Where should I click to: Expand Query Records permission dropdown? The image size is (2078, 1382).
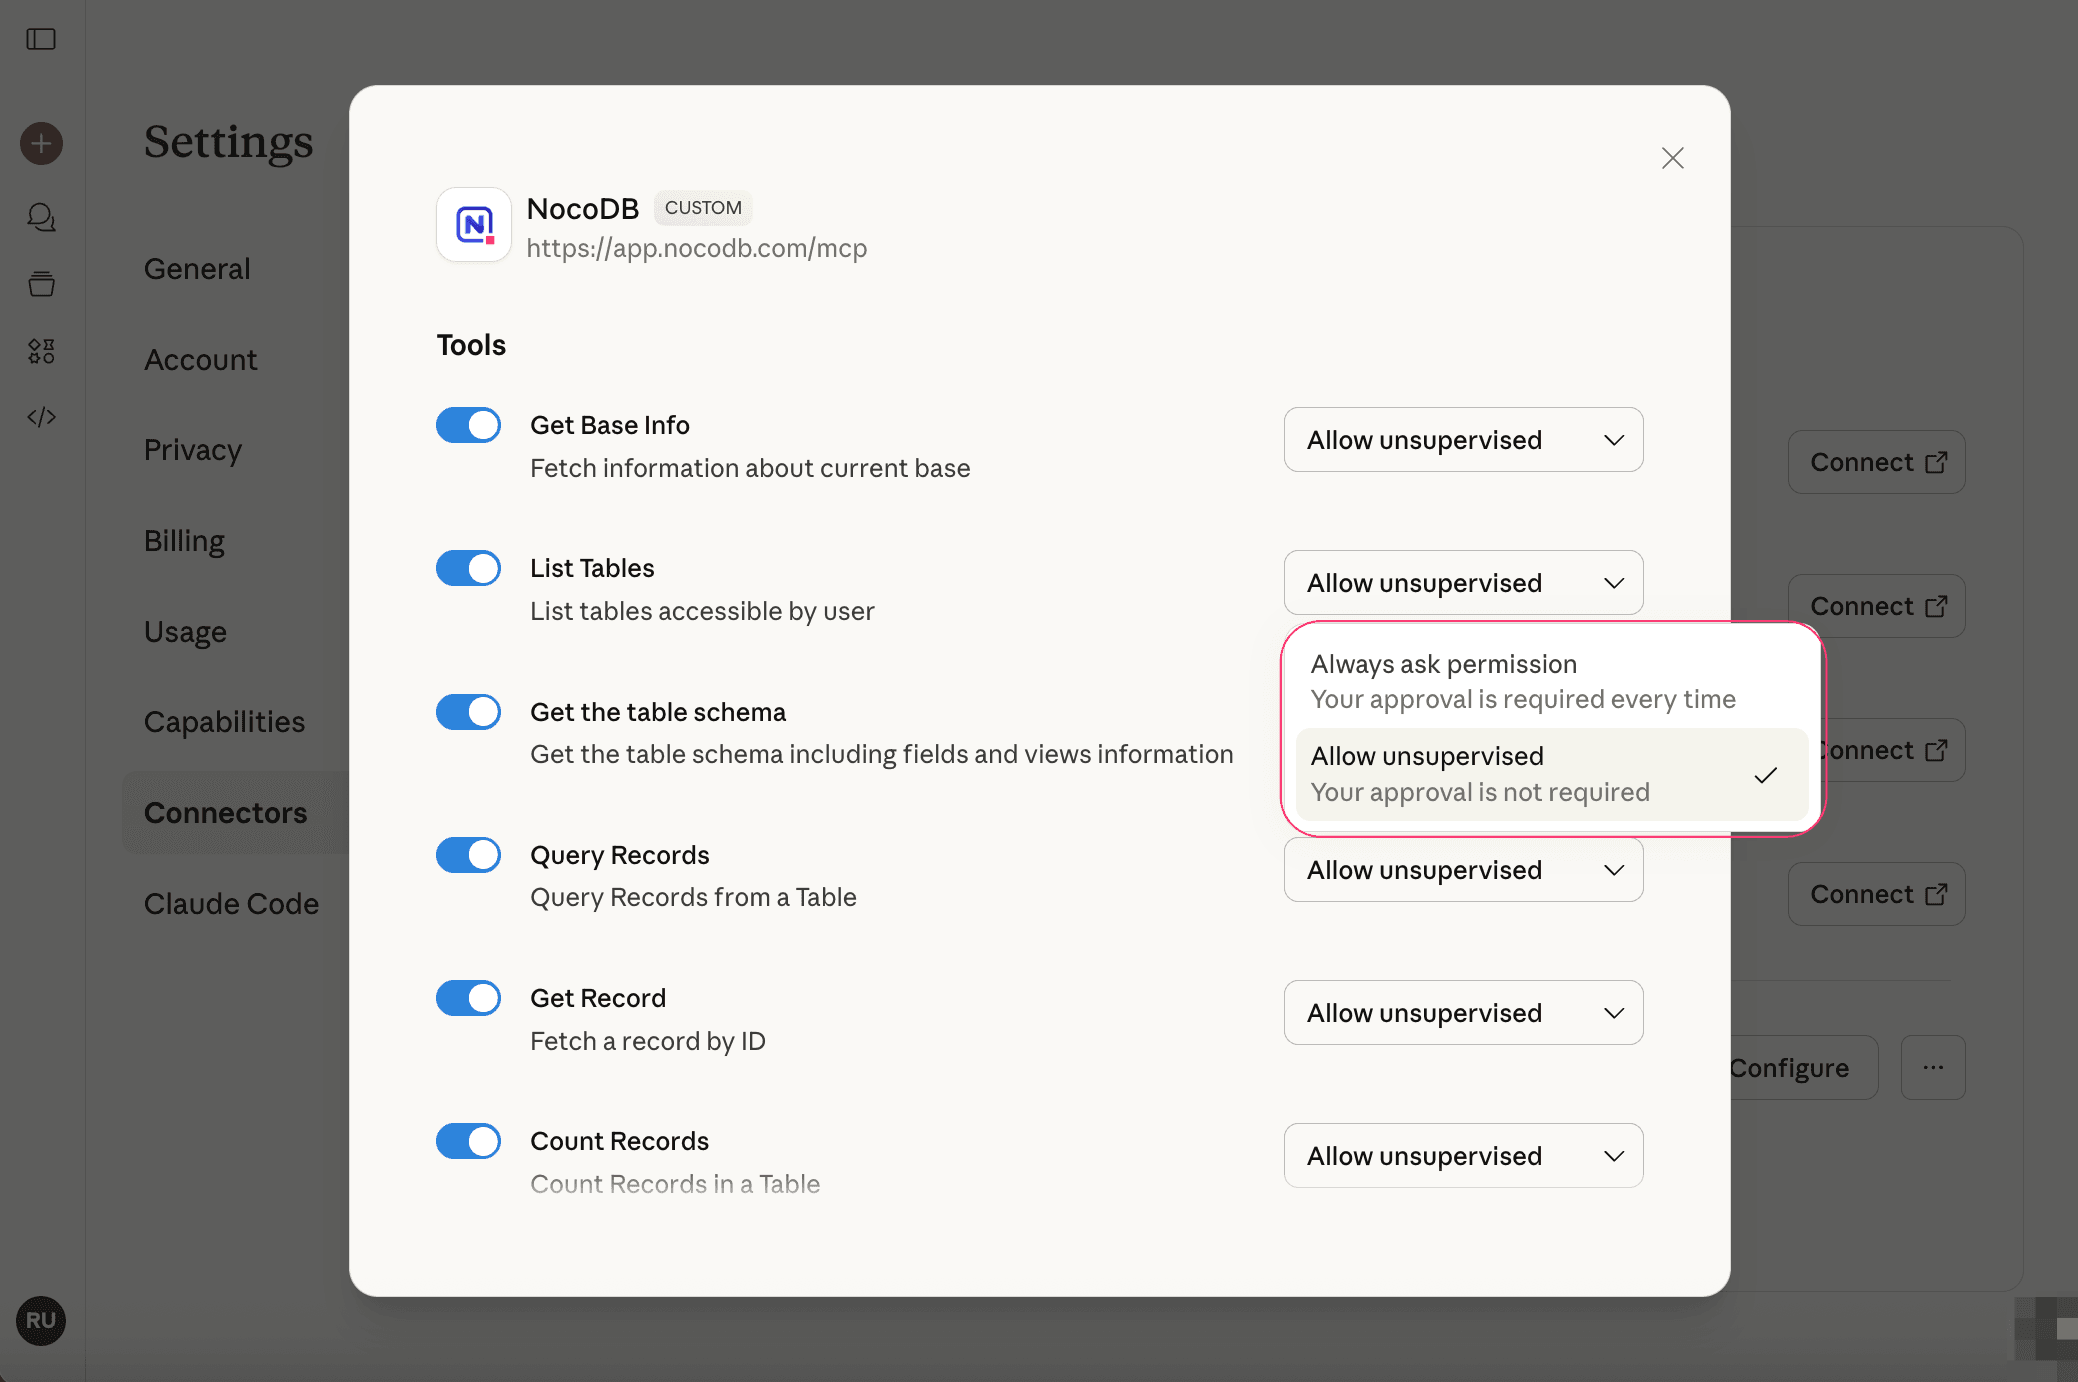pos(1463,870)
